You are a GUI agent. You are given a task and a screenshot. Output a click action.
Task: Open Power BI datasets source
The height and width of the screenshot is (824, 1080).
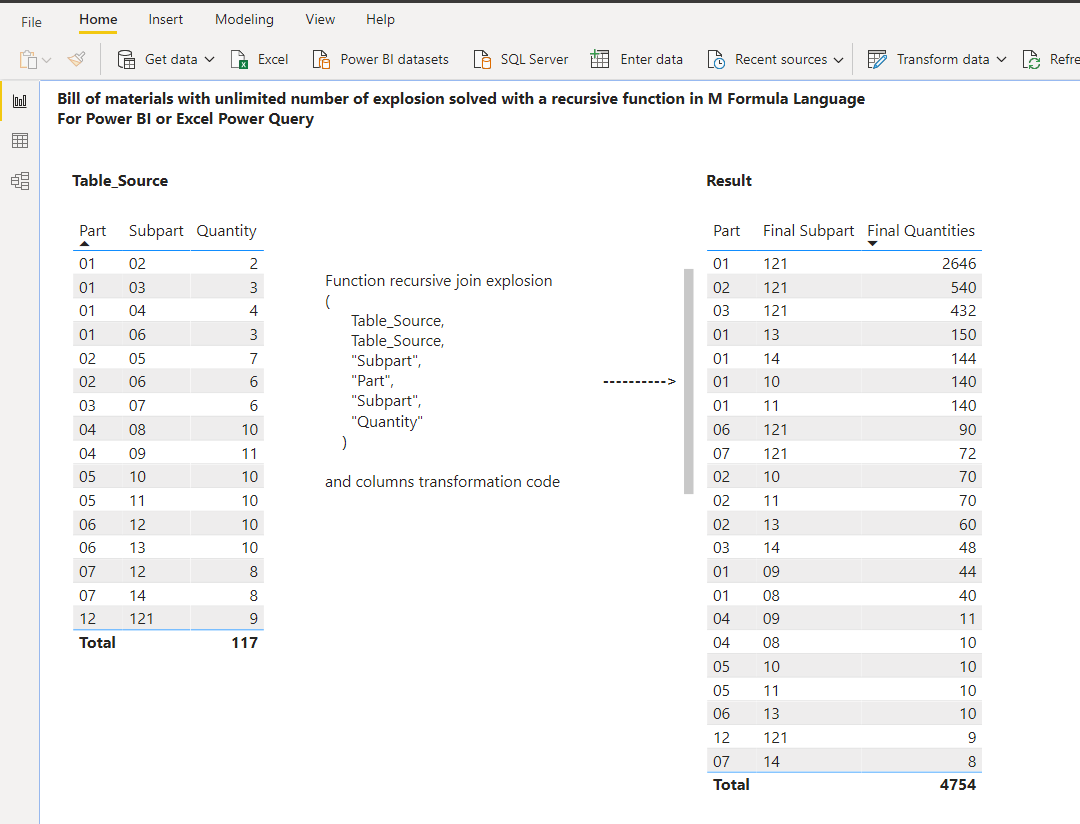[x=380, y=60]
